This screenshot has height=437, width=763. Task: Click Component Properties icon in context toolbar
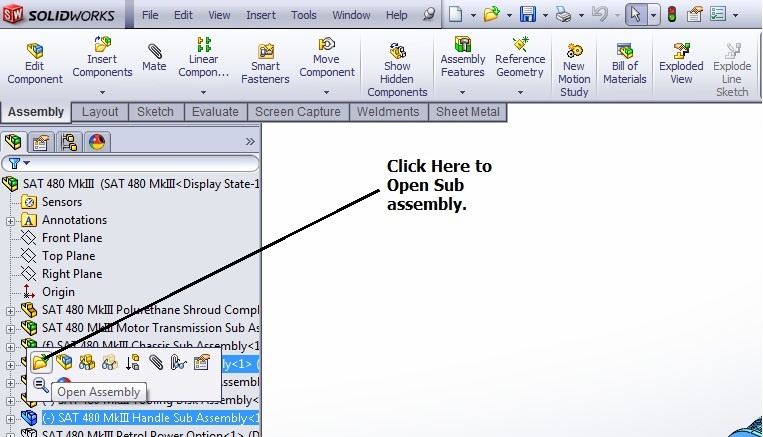[x=201, y=362]
